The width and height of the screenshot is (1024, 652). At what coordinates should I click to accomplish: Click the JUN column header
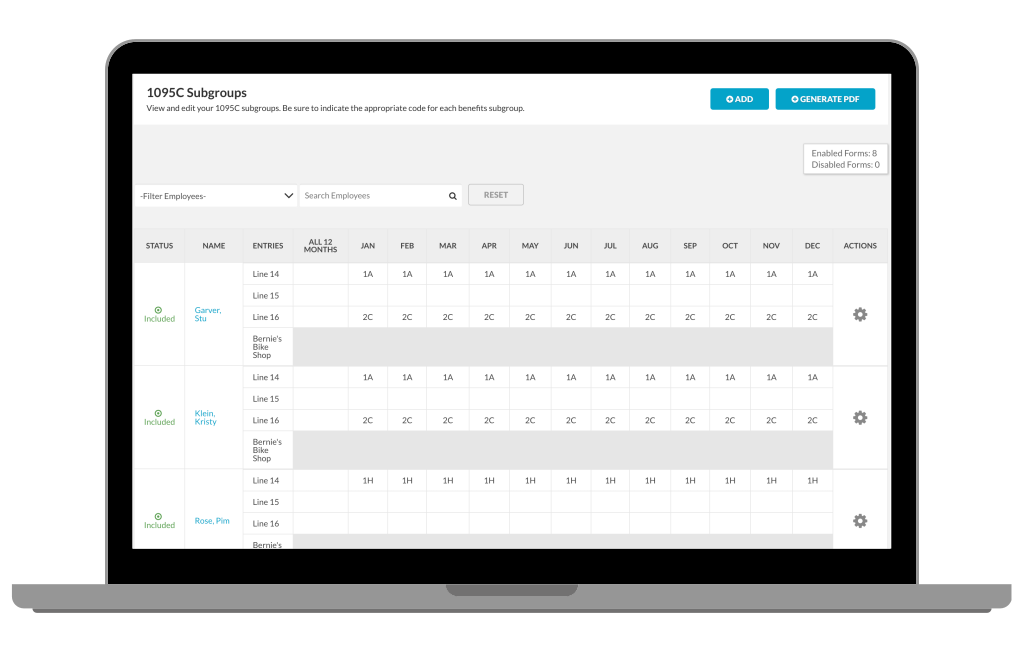click(x=571, y=246)
